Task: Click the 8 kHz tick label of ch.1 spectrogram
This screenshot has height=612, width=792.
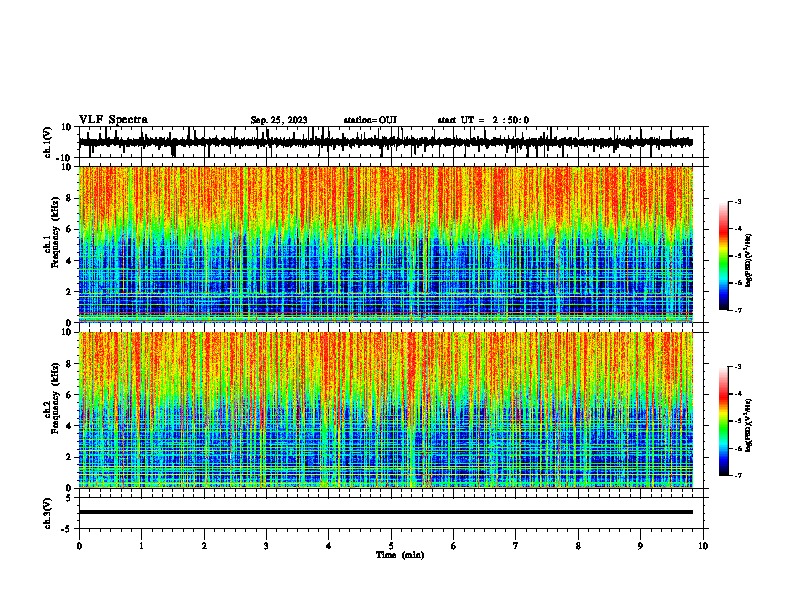Action: coord(69,198)
